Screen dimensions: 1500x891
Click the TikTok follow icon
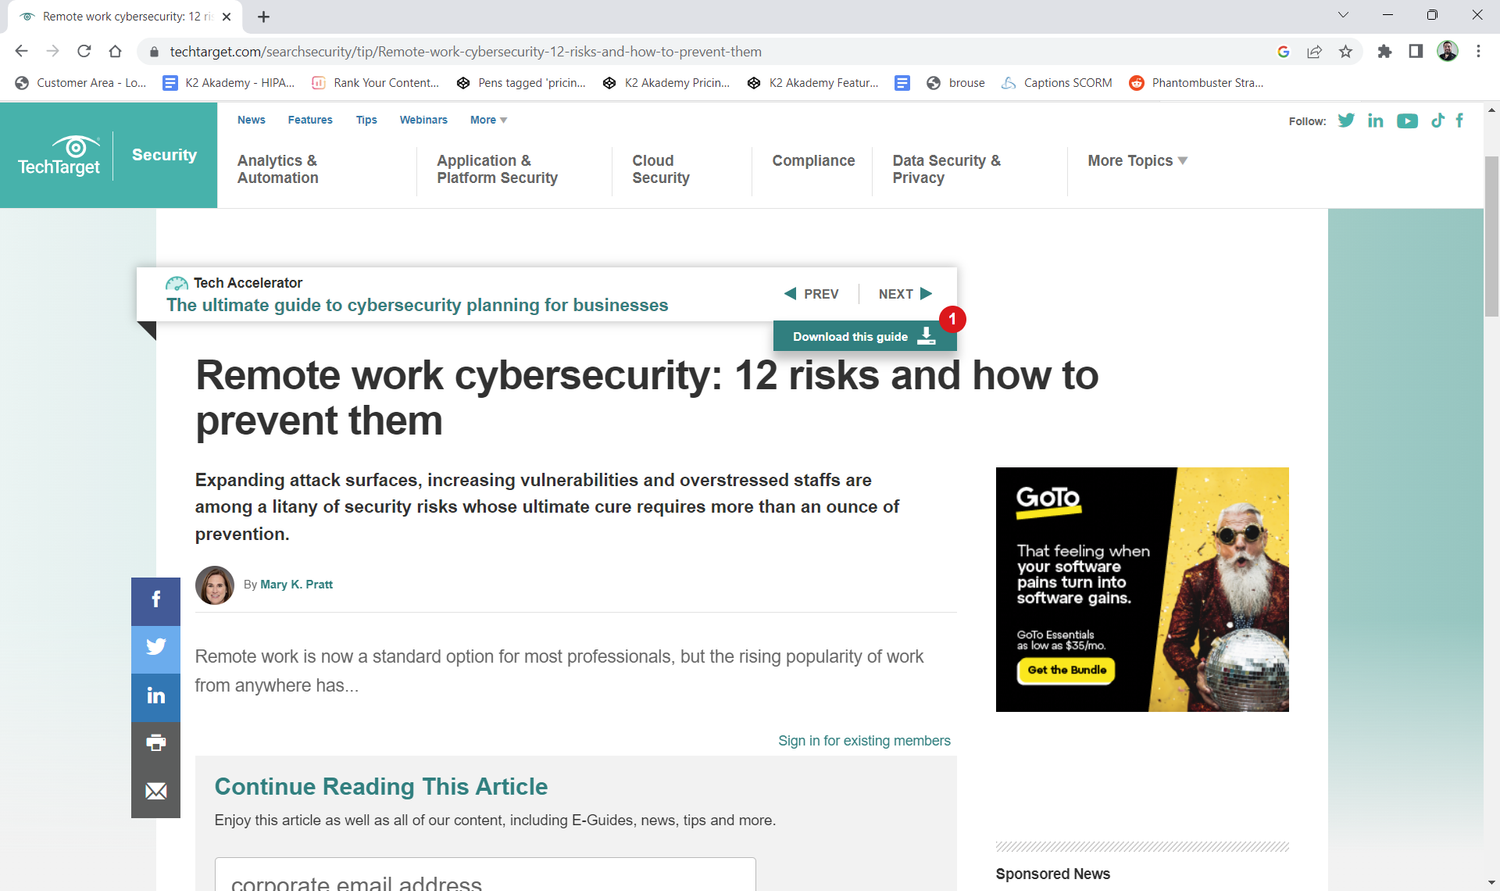[1437, 120]
